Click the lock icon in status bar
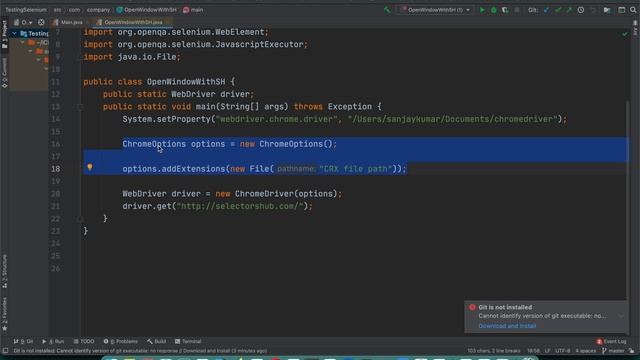This screenshot has width=640, height=360. (632, 351)
